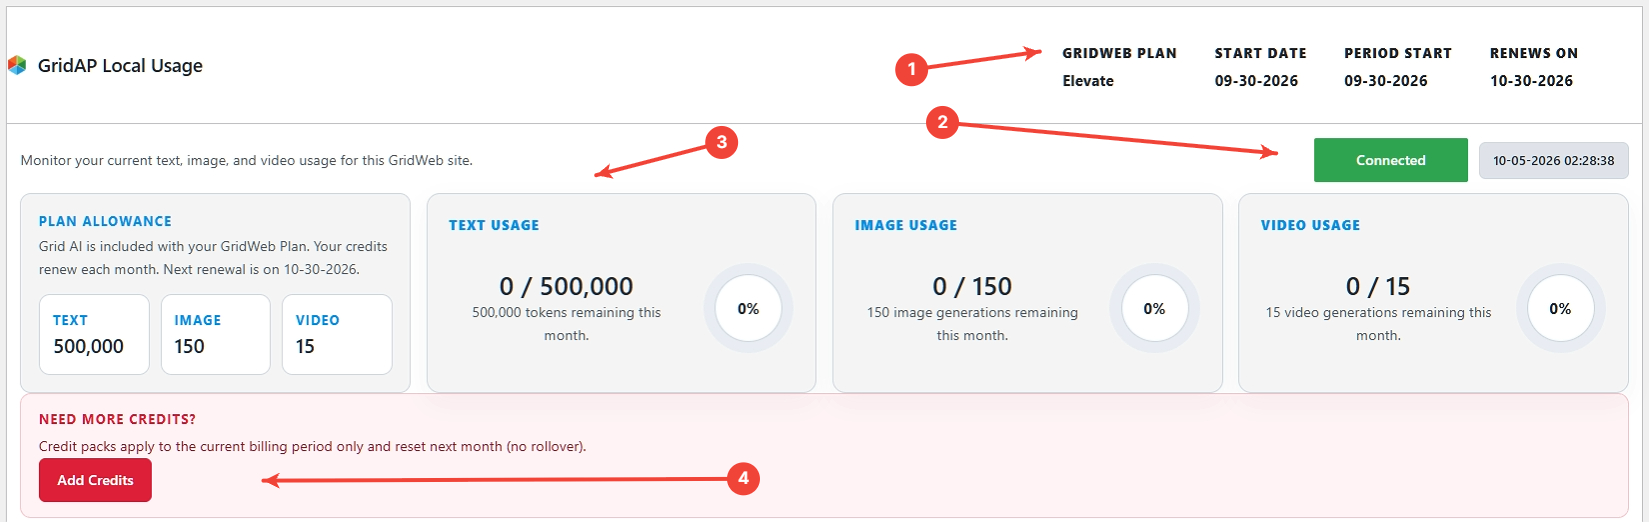This screenshot has width=1649, height=522.
Task: Click the VIDEO USAGE heading
Action: pyautogui.click(x=1310, y=225)
